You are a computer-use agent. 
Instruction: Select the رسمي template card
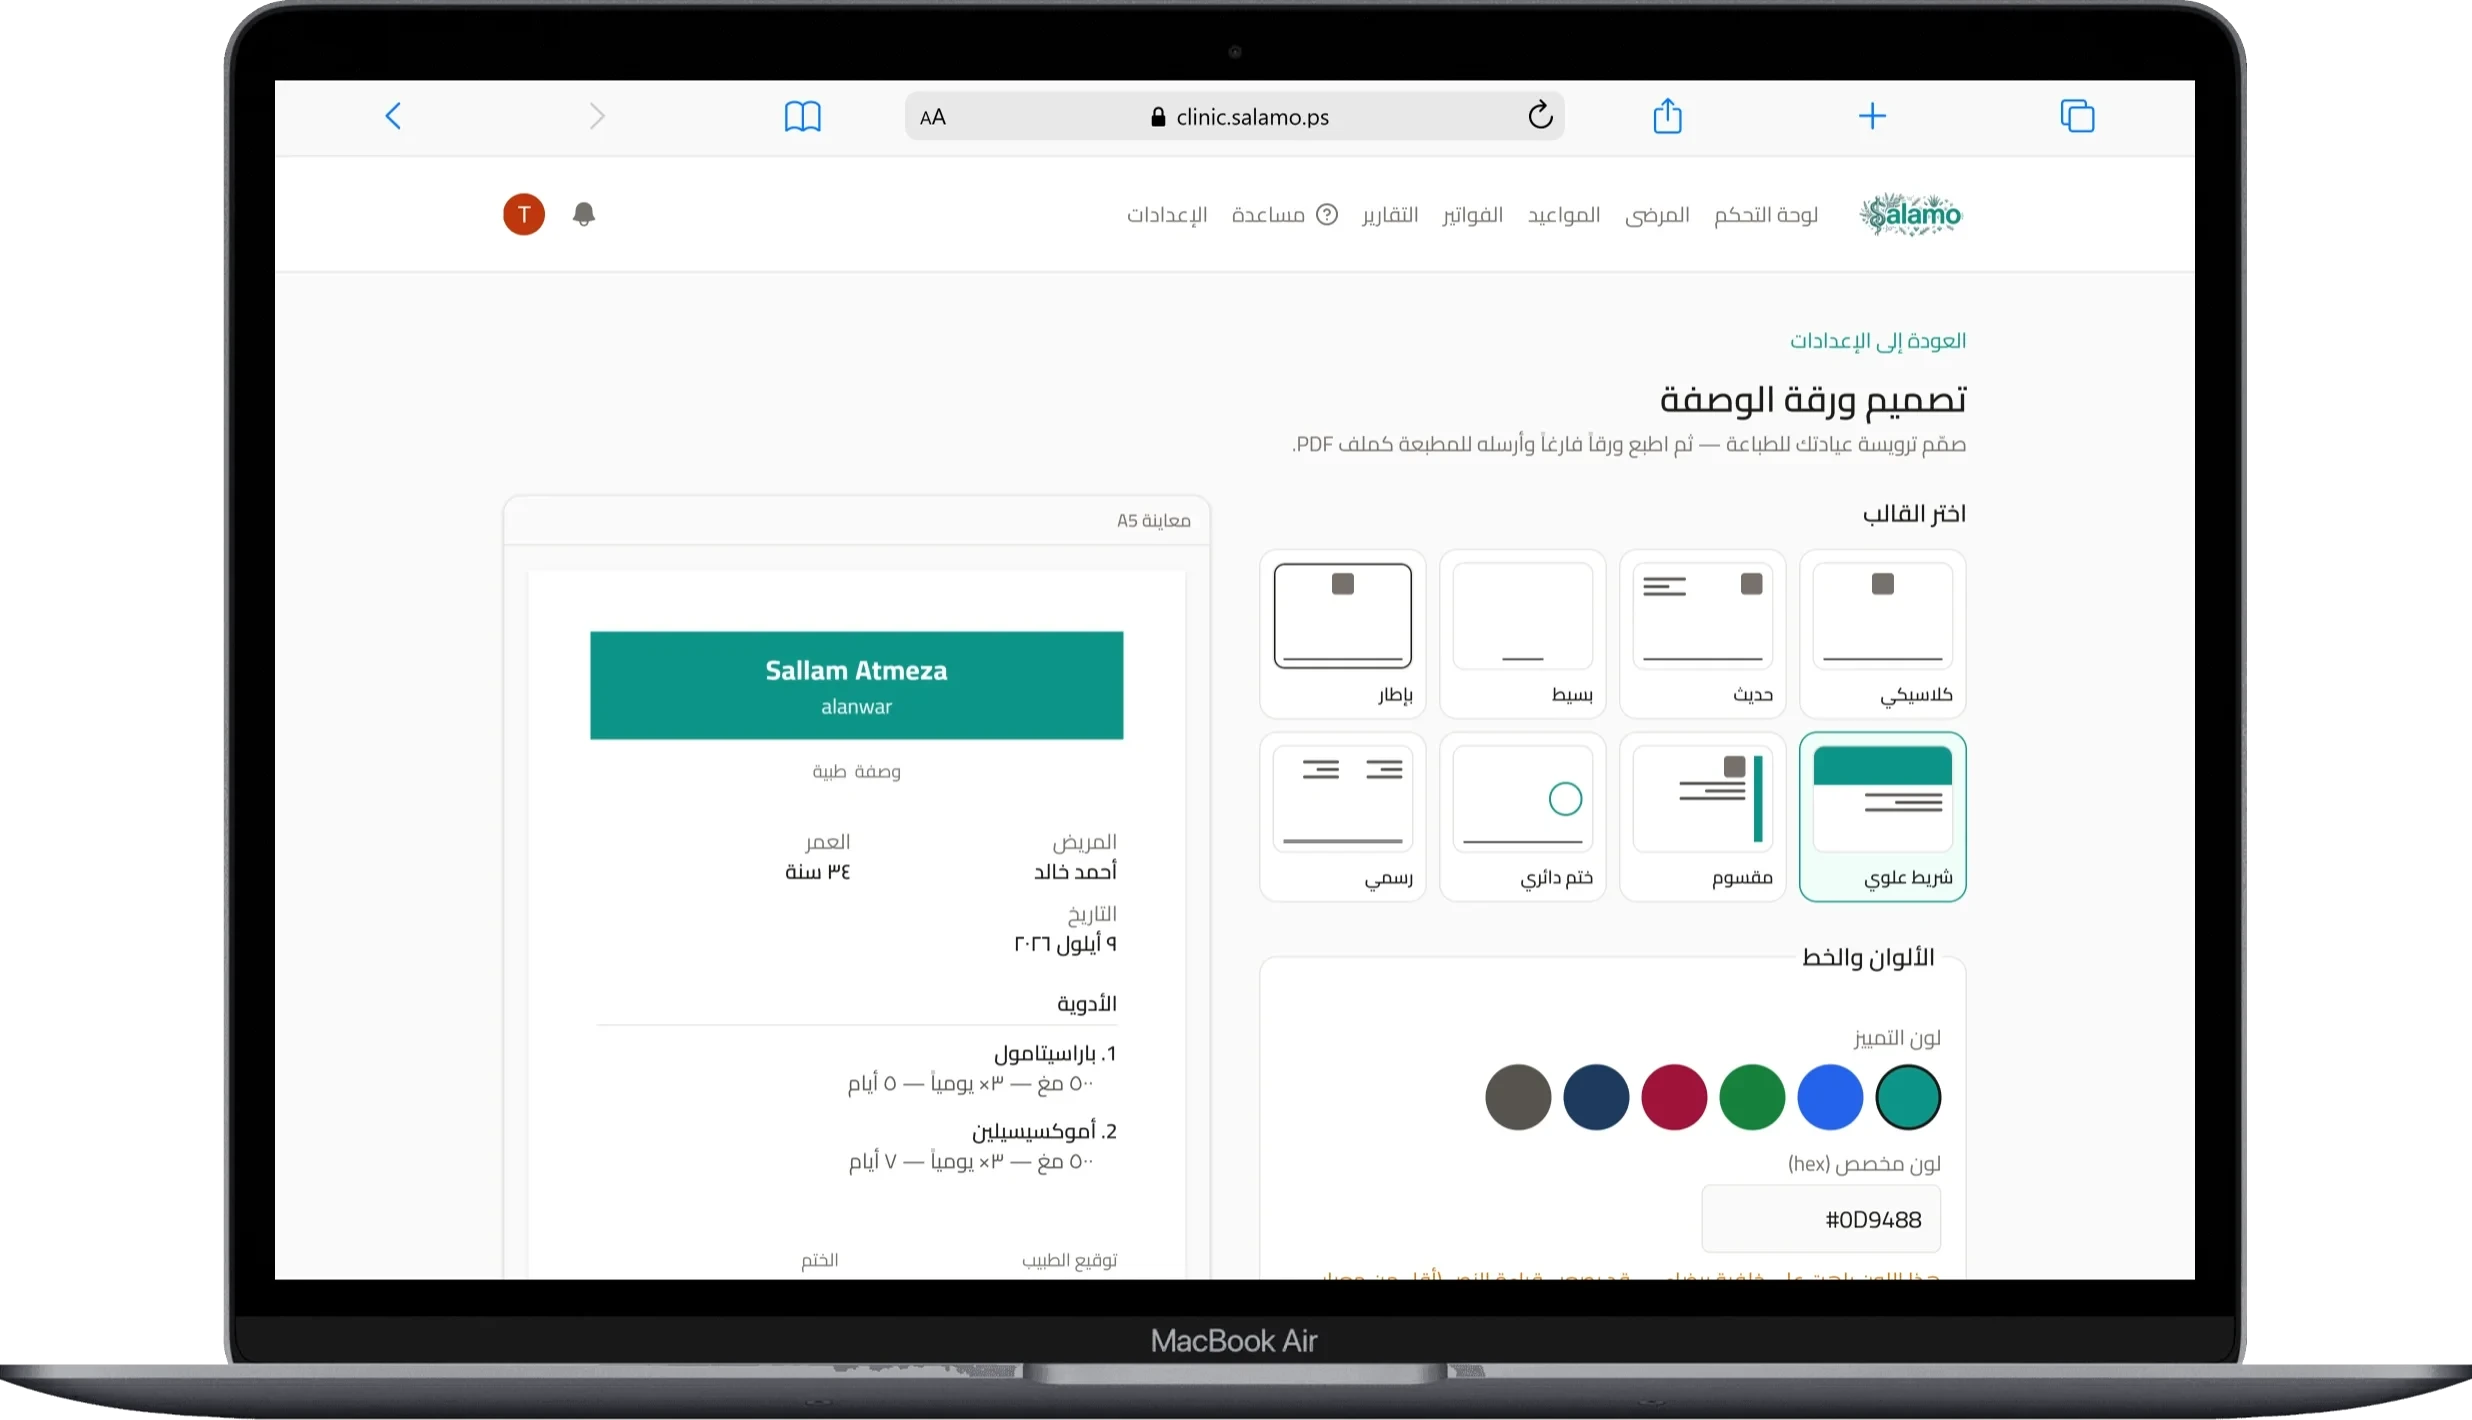pyautogui.click(x=1342, y=816)
